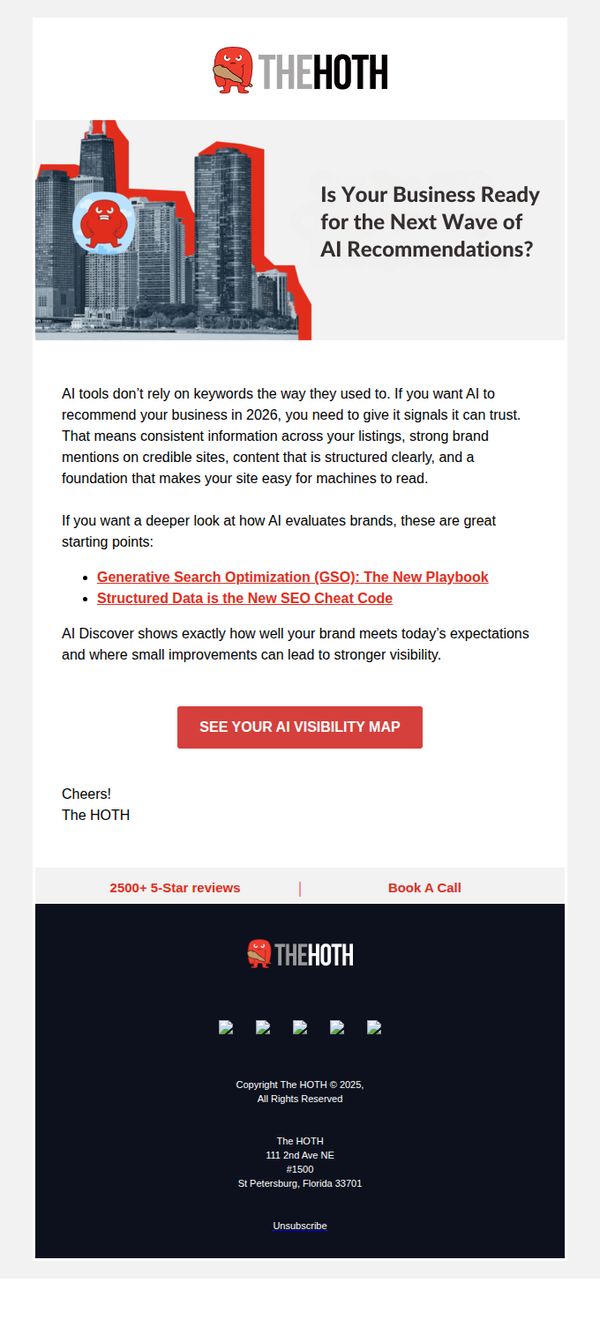Click the St Petersburg, Florida address line
Screen dimensions: 600x1342
pyautogui.click(x=300, y=1183)
